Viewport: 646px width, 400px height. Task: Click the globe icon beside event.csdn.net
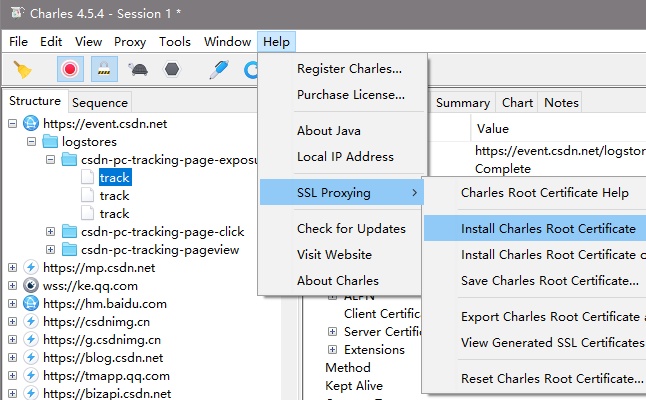point(31,124)
